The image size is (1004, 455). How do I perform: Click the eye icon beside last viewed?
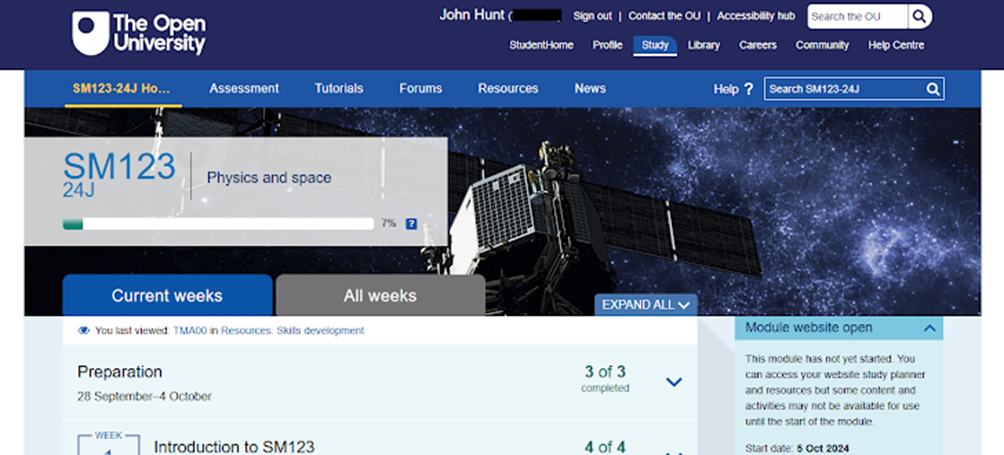83,331
